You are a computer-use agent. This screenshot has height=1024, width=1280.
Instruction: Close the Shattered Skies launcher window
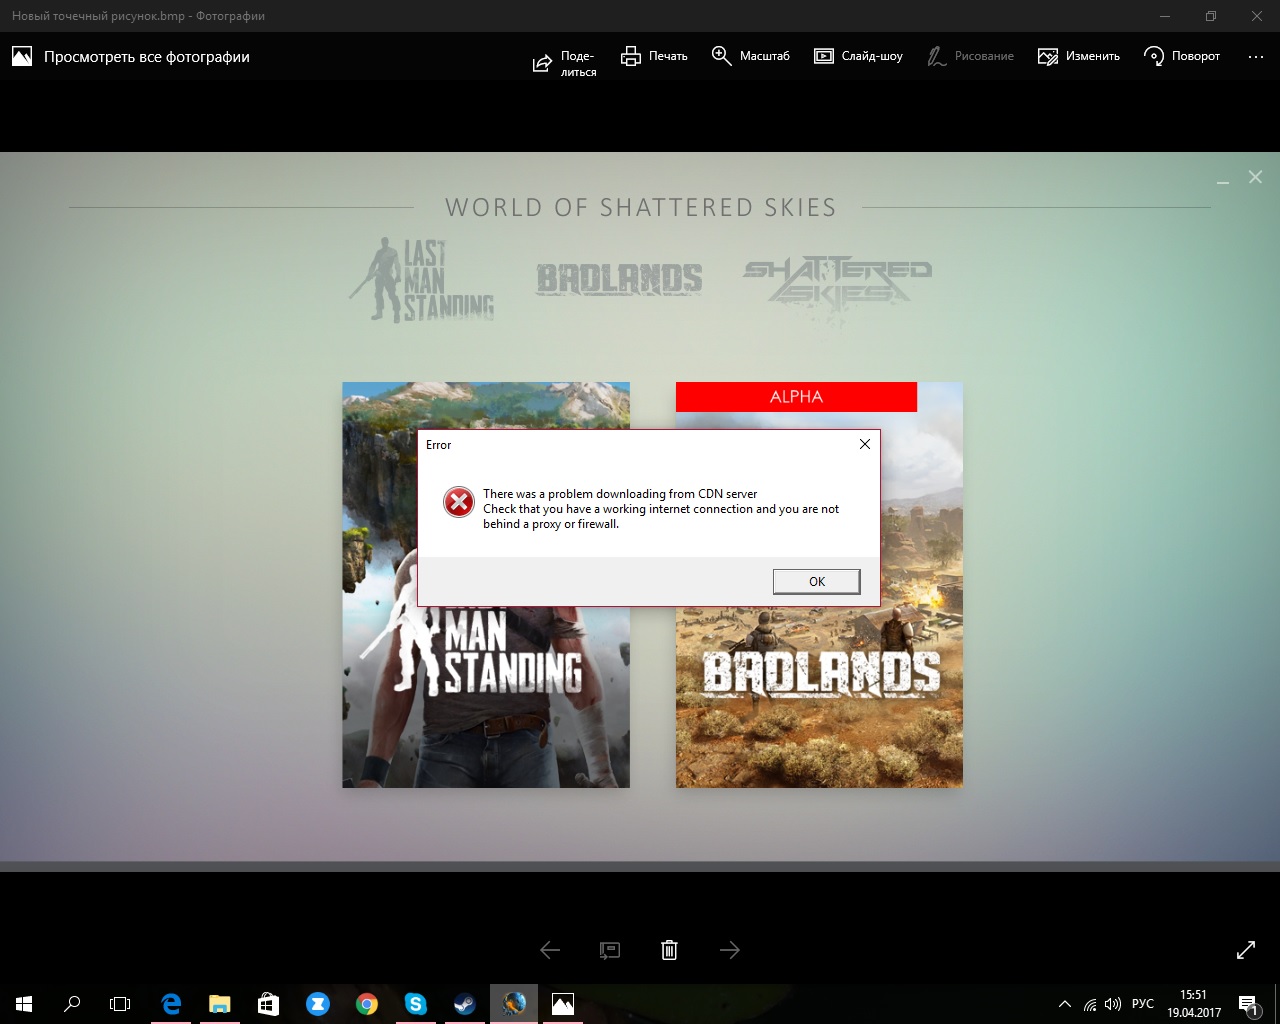[x=1255, y=177]
